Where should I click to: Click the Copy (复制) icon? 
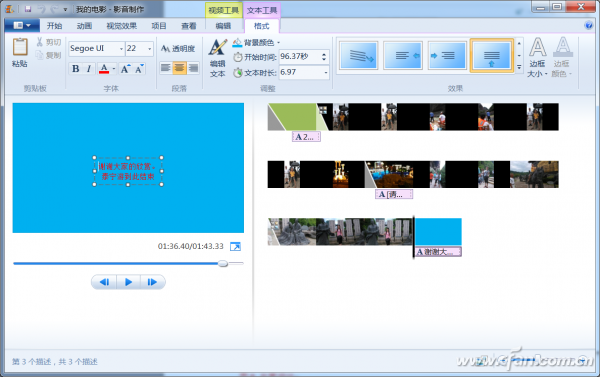[x=39, y=55]
